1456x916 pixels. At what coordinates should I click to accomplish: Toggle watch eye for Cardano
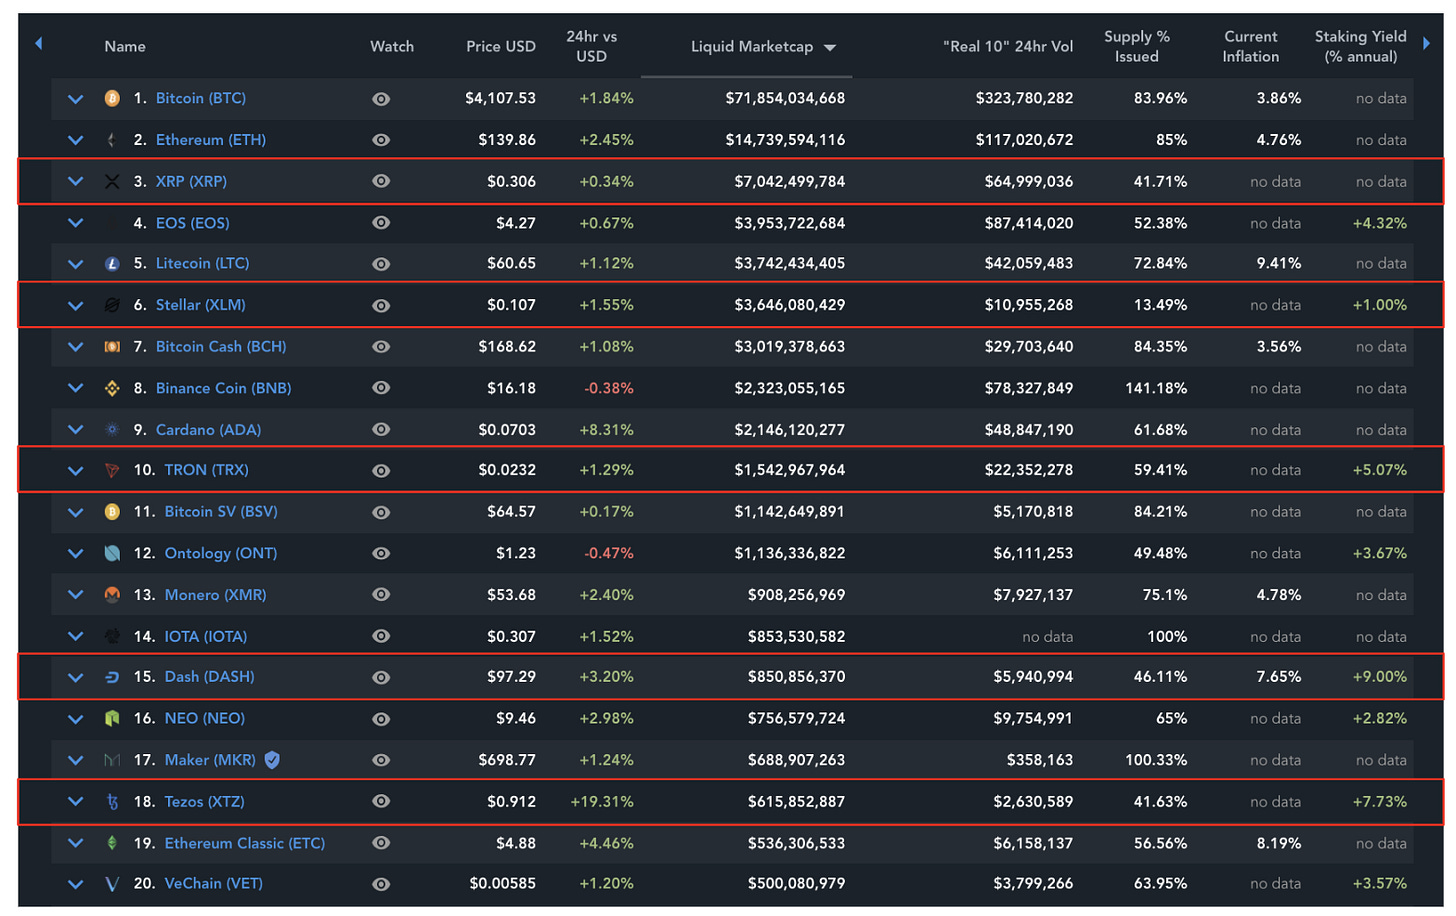click(381, 430)
